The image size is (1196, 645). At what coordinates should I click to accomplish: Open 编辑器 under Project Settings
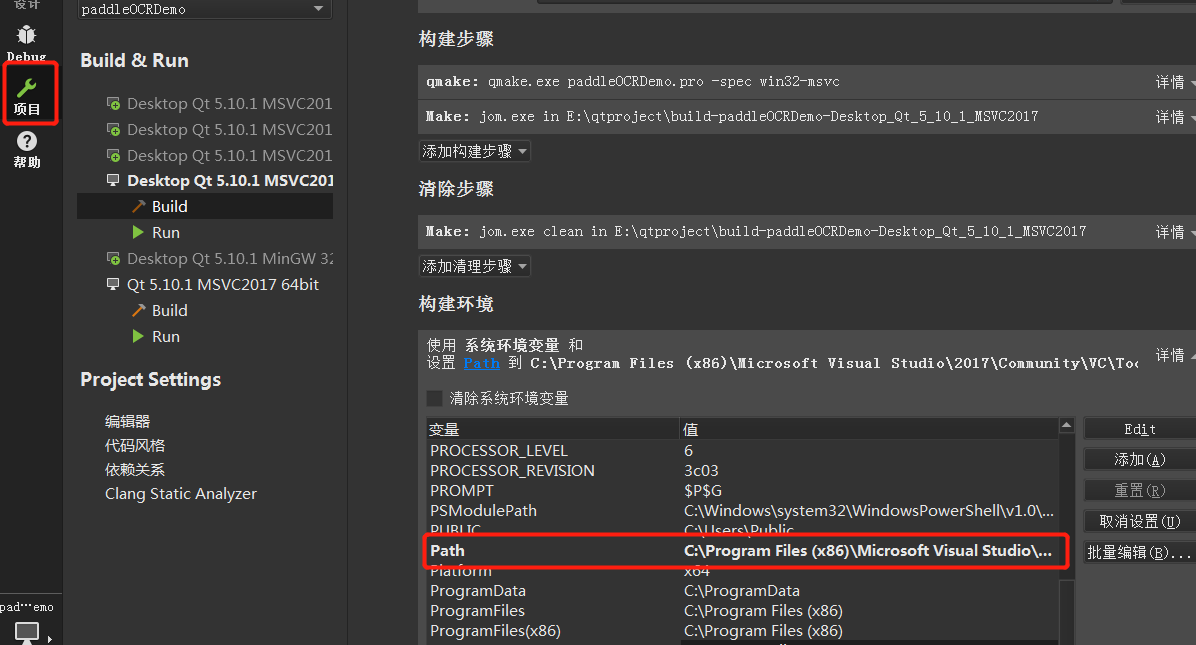127,421
